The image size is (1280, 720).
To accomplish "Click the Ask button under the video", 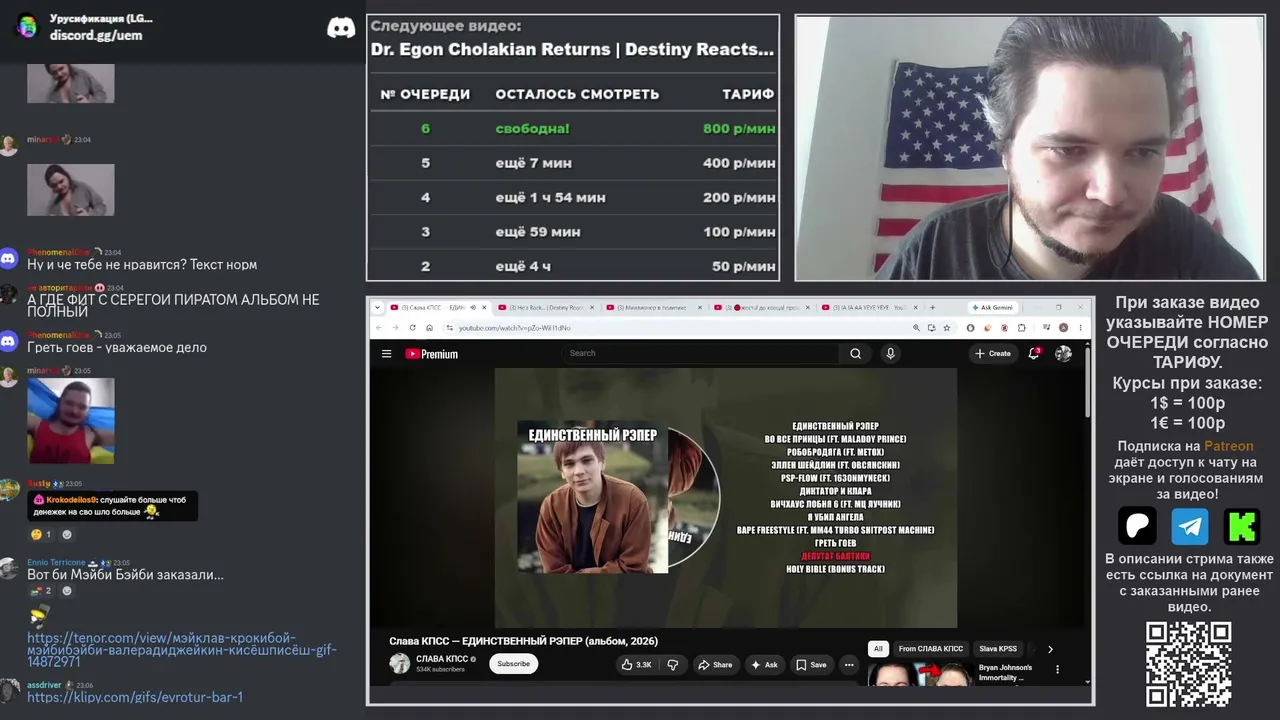I will point(764,664).
